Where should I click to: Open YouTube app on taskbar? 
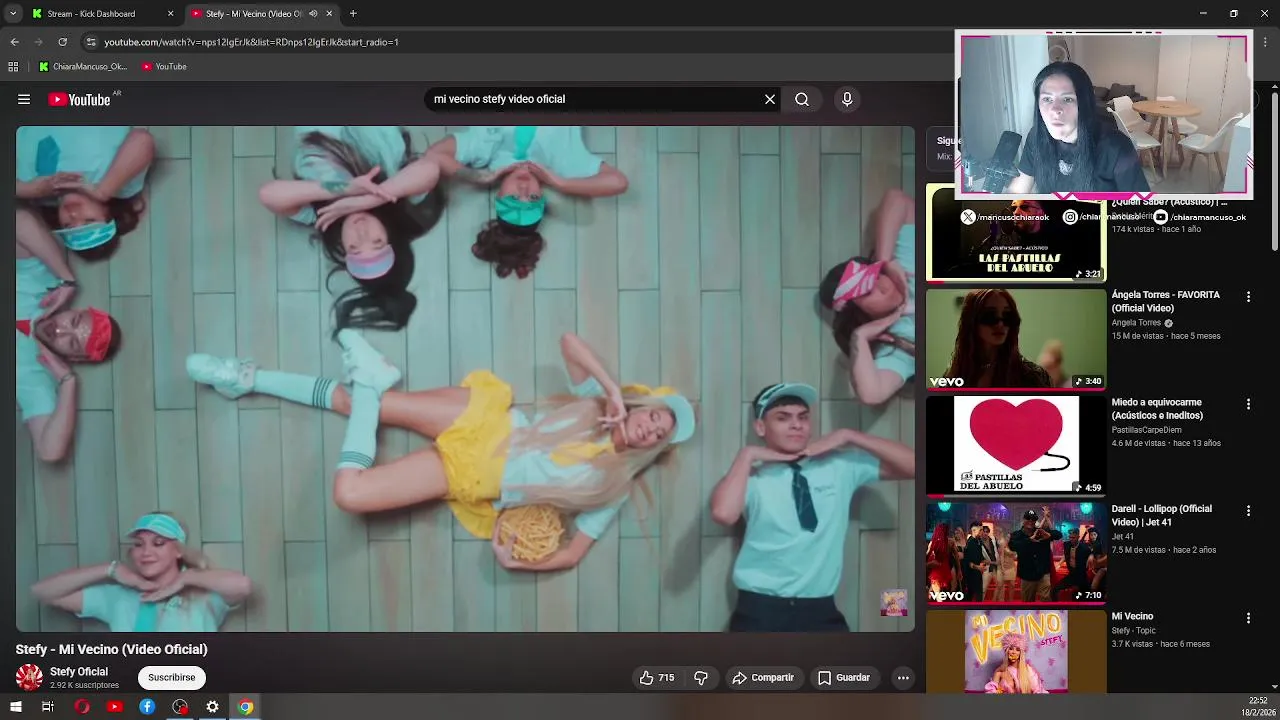[x=115, y=707]
